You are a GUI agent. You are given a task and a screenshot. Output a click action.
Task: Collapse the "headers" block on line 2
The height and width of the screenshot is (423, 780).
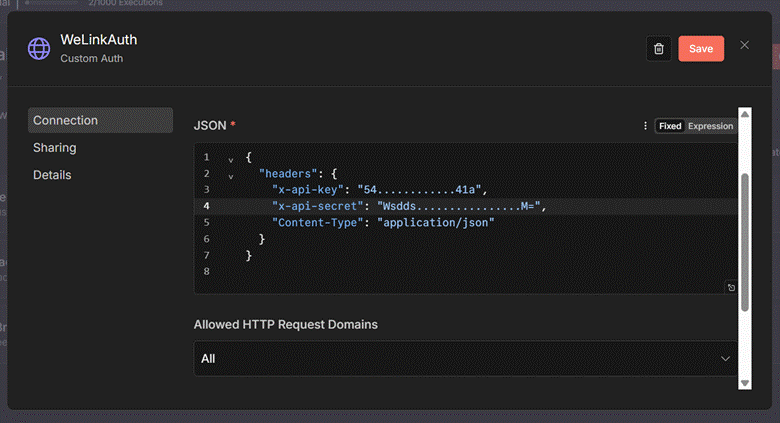[x=231, y=176]
